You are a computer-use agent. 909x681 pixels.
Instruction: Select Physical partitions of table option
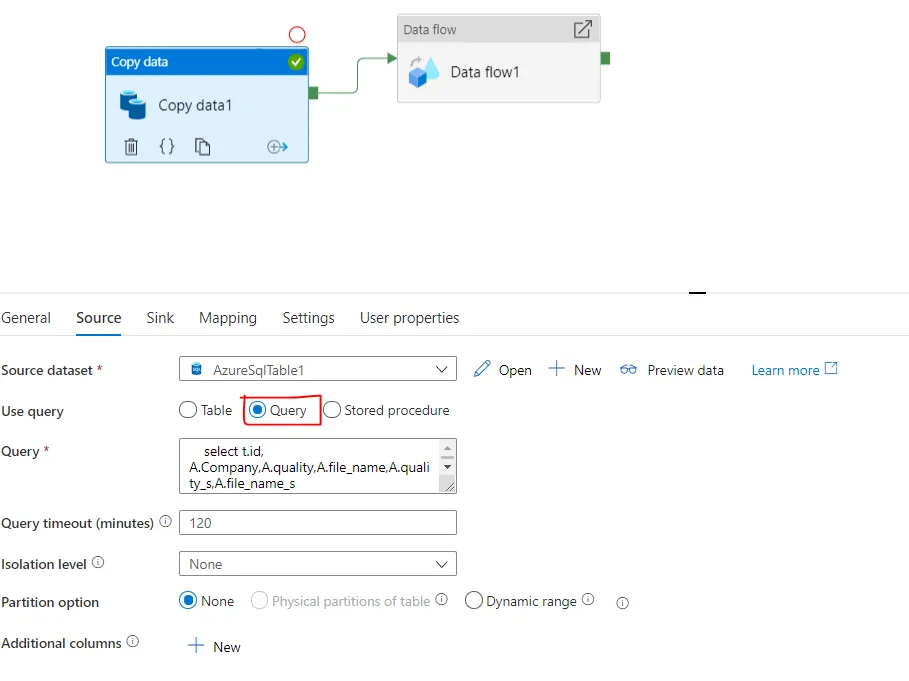coord(259,600)
